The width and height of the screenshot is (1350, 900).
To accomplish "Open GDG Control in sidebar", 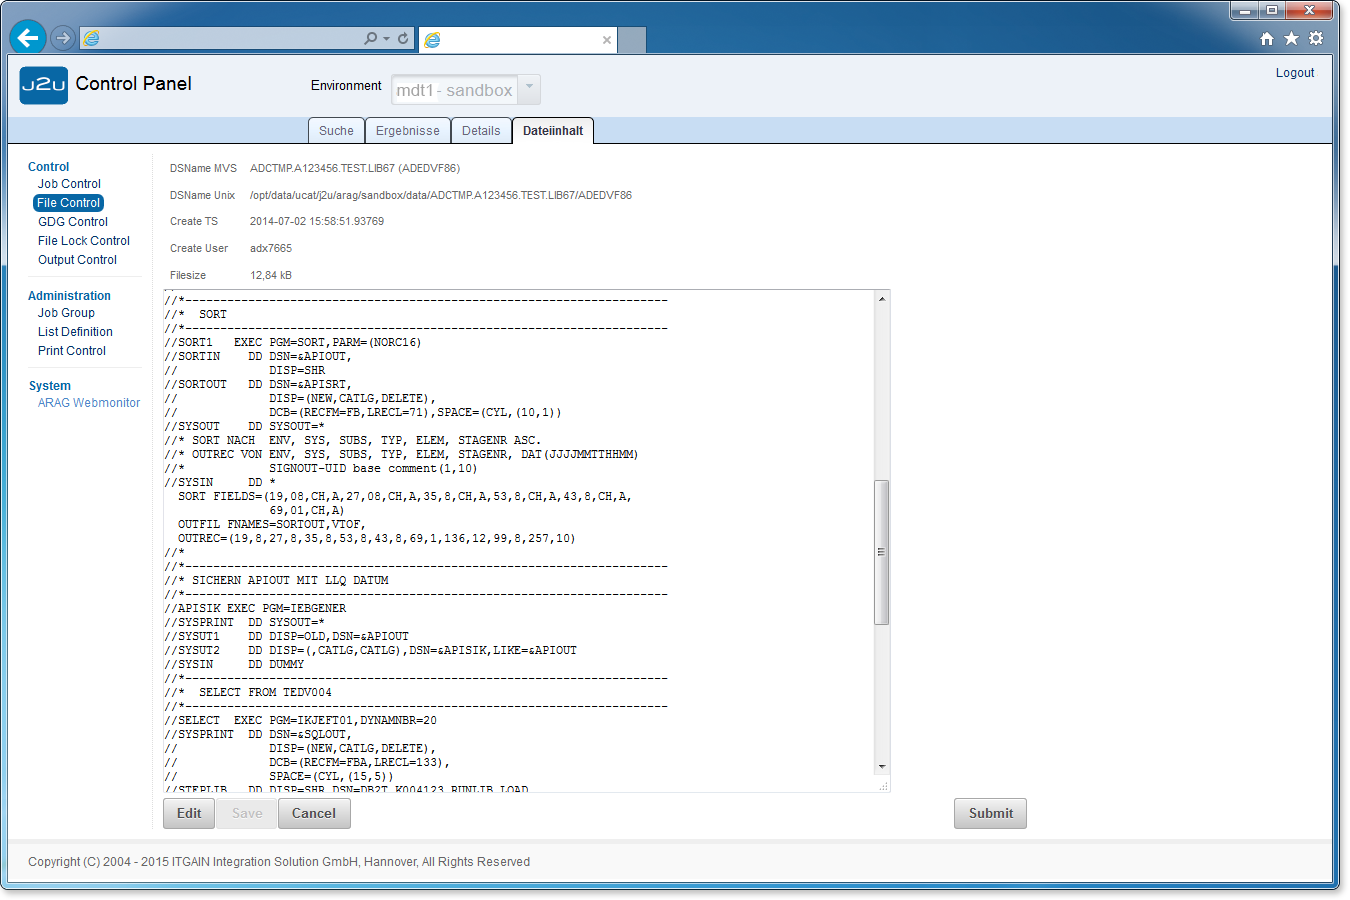I will (x=73, y=222).
